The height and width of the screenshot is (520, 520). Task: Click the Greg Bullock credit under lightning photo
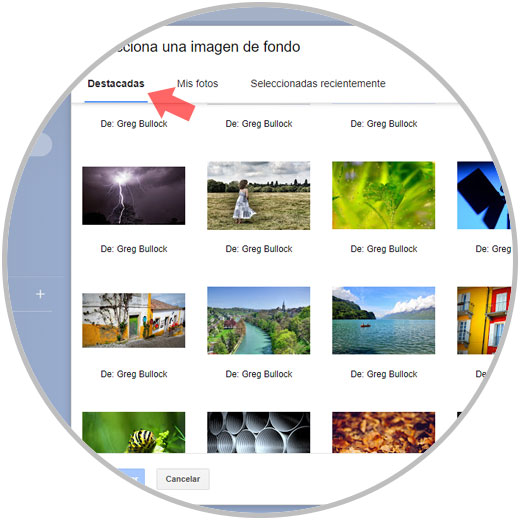coord(134,249)
